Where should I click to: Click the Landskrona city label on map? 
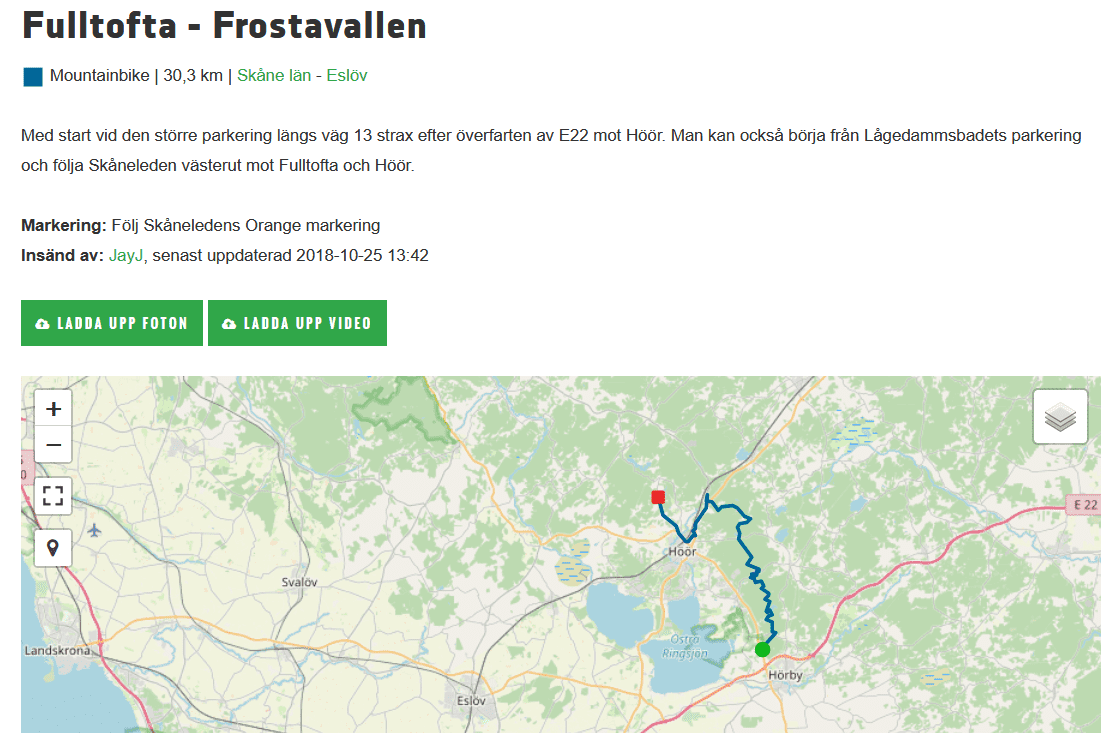click(57, 651)
